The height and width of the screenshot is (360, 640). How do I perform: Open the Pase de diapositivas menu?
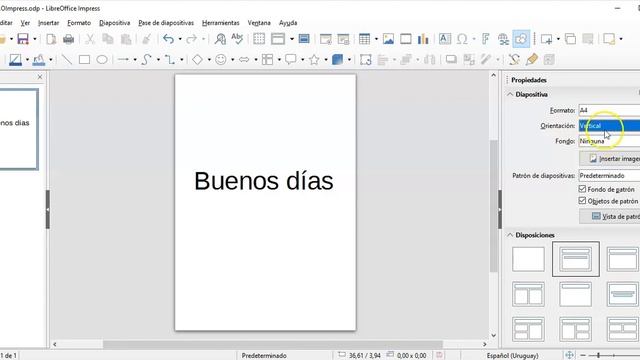coord(166,23)
